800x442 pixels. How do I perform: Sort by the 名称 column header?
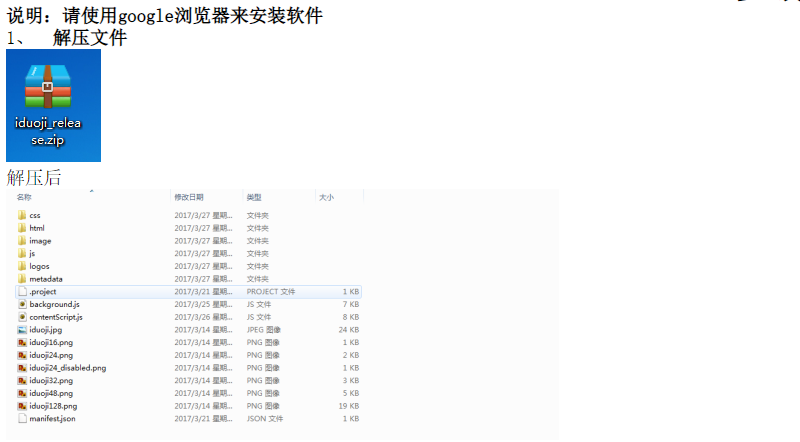point(24,197)
